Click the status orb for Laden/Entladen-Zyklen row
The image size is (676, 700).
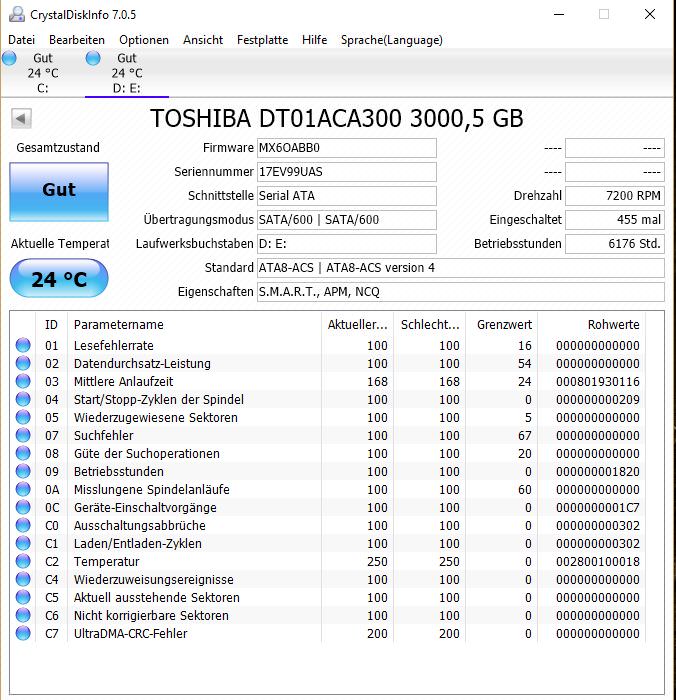23,543
